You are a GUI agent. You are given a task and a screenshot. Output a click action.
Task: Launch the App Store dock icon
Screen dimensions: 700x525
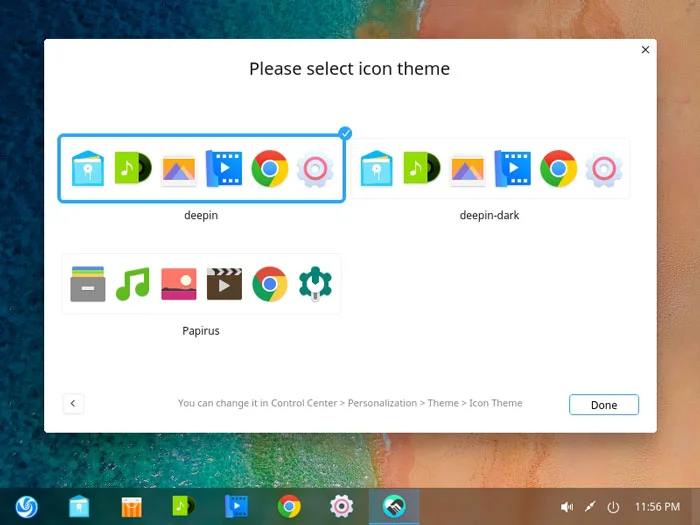click(x=132, y=507)
